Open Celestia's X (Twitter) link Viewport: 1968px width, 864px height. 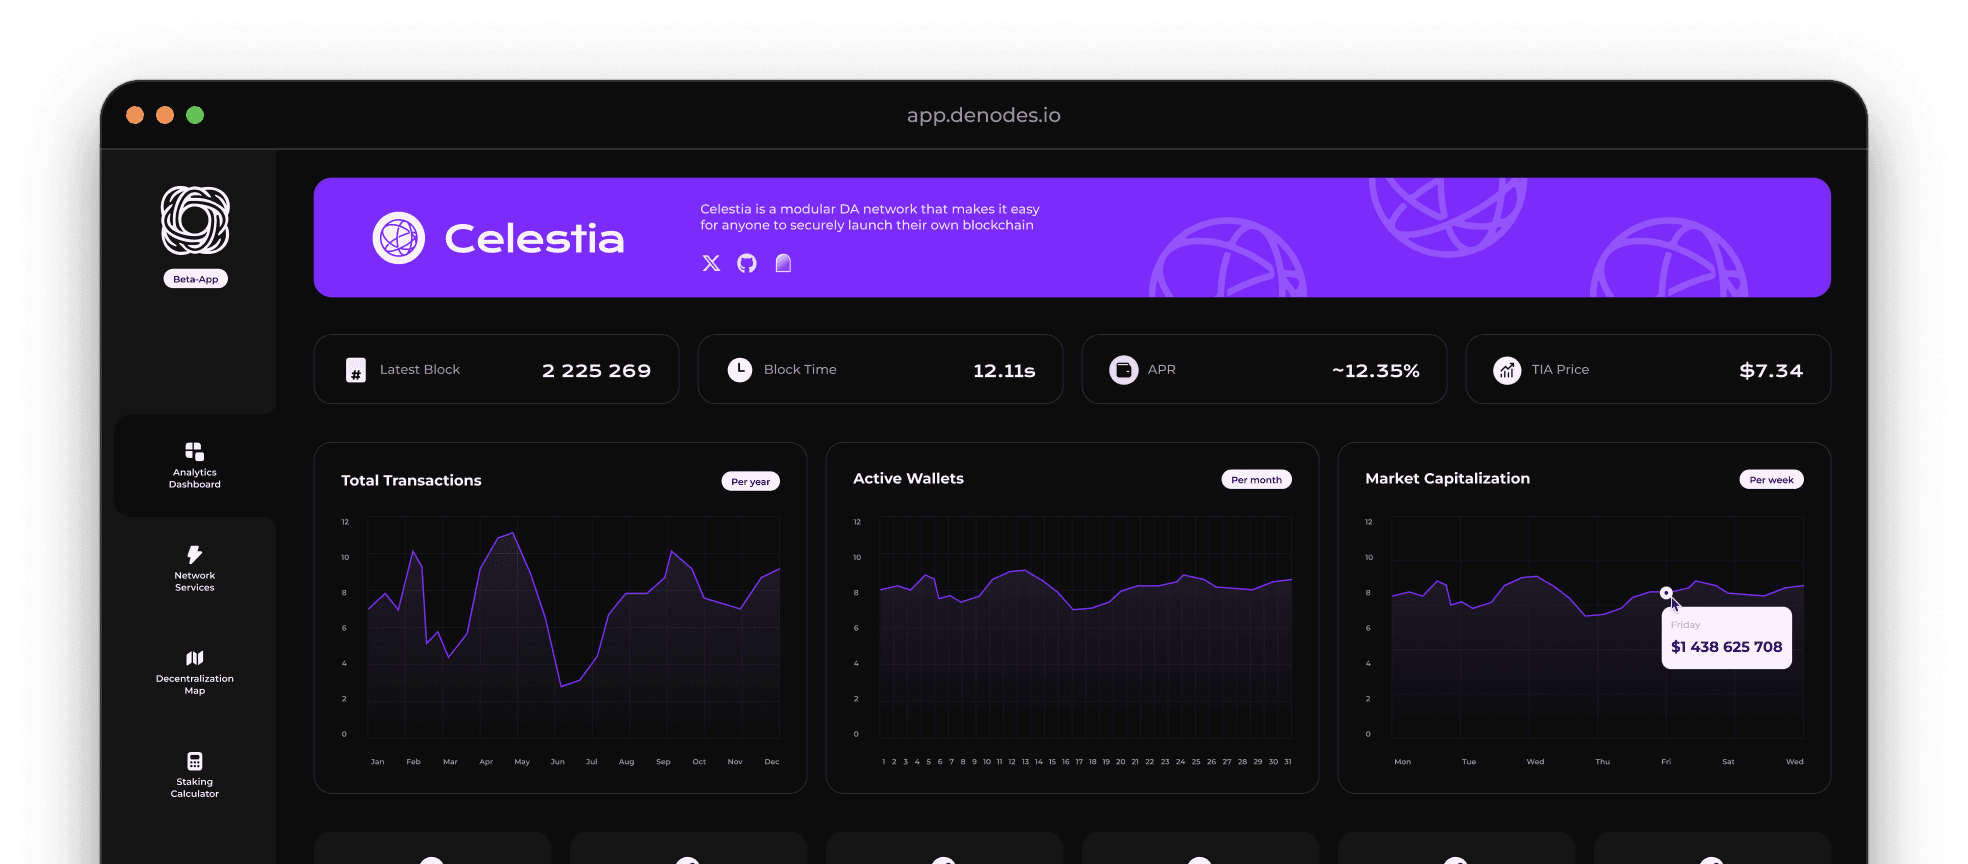(x=711, y=263)
